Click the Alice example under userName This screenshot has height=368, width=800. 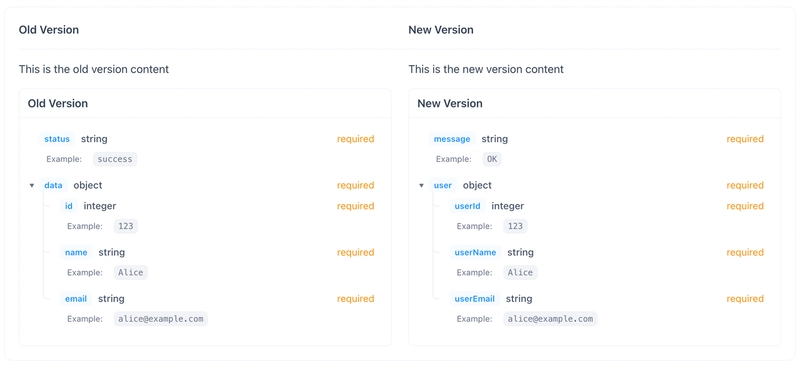point(520,273)
